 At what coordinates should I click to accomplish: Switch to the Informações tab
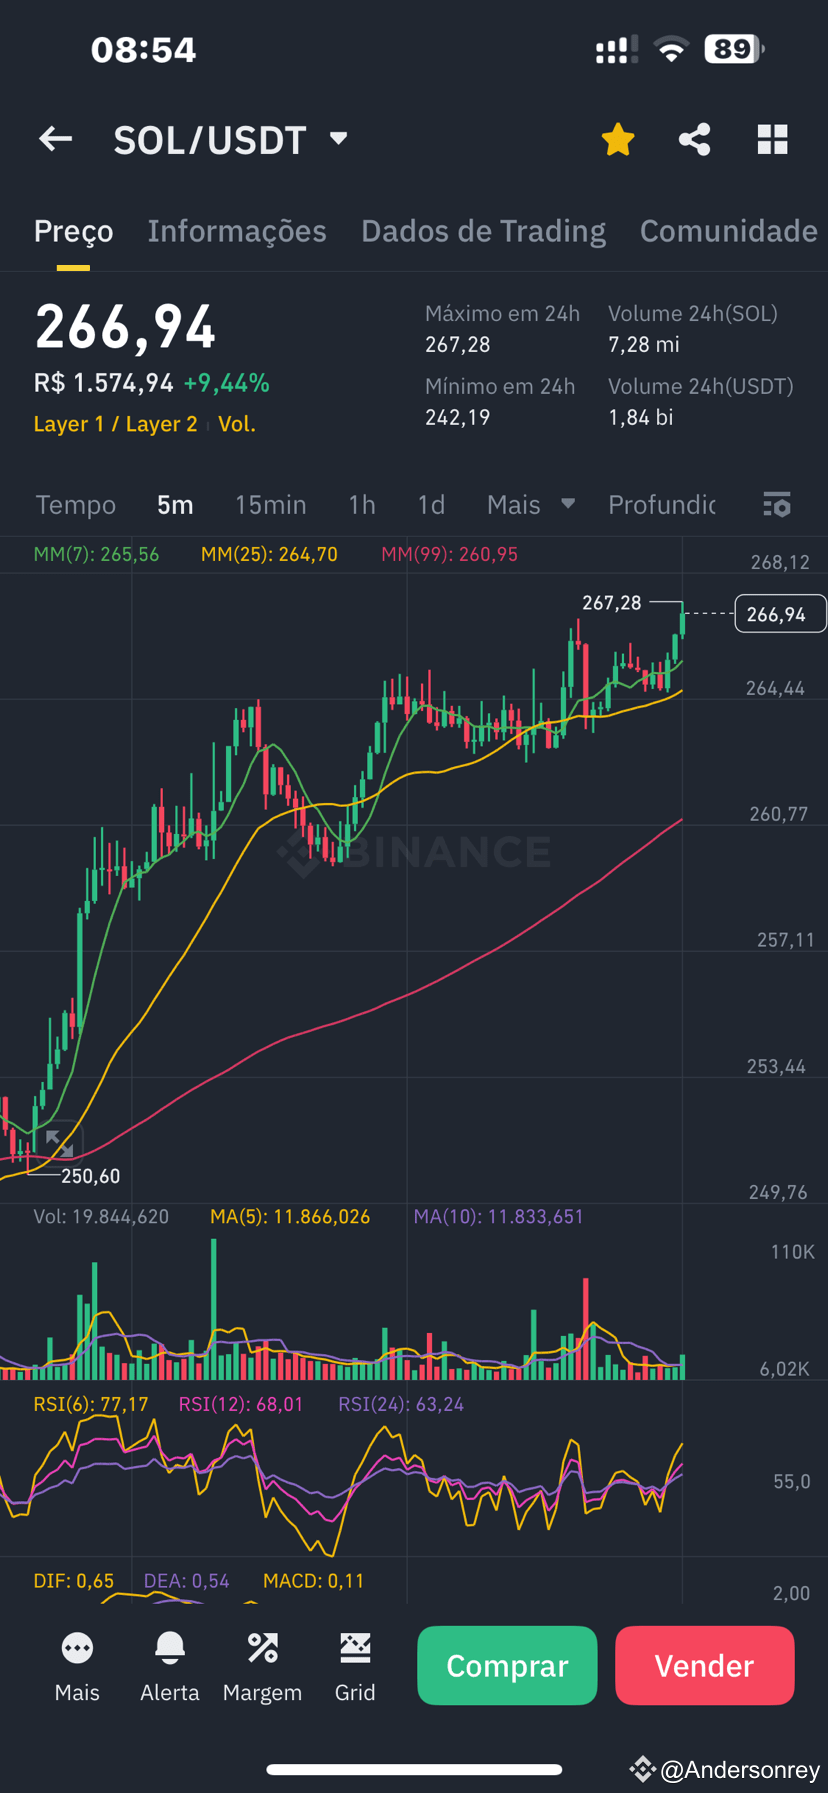237,231
